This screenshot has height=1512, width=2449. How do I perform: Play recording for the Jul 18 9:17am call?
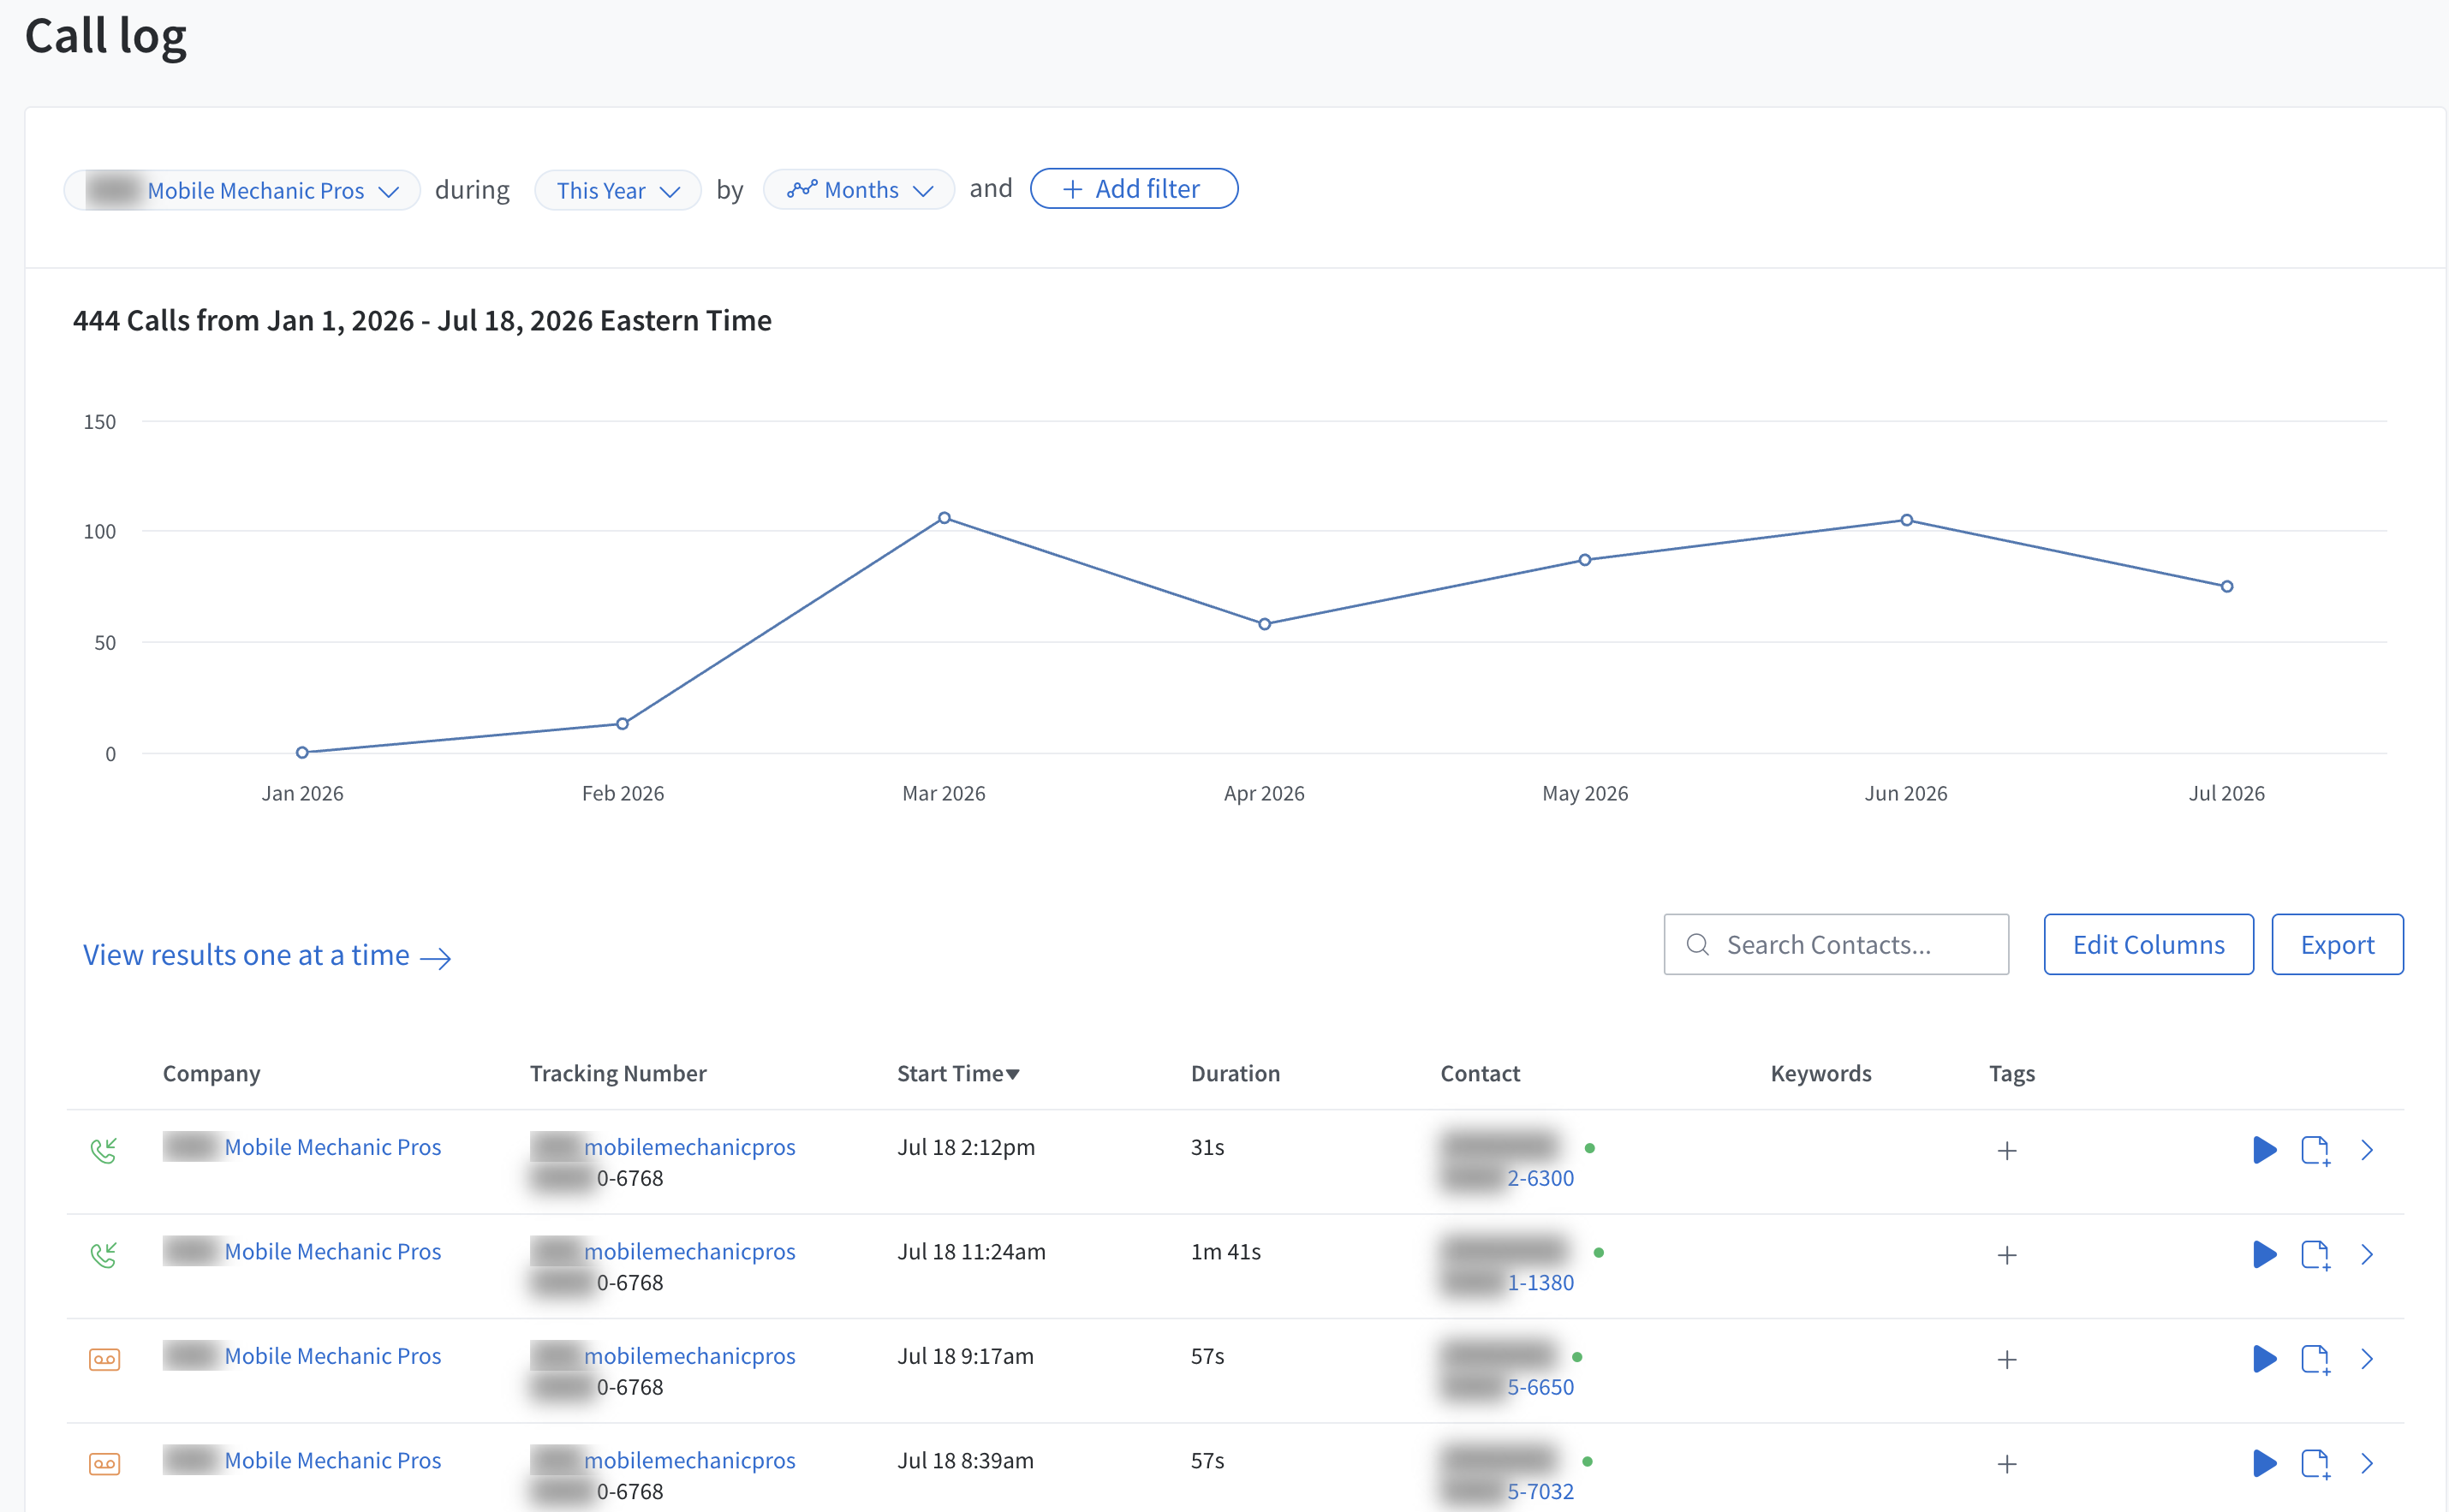[x=2264, y=1359]
